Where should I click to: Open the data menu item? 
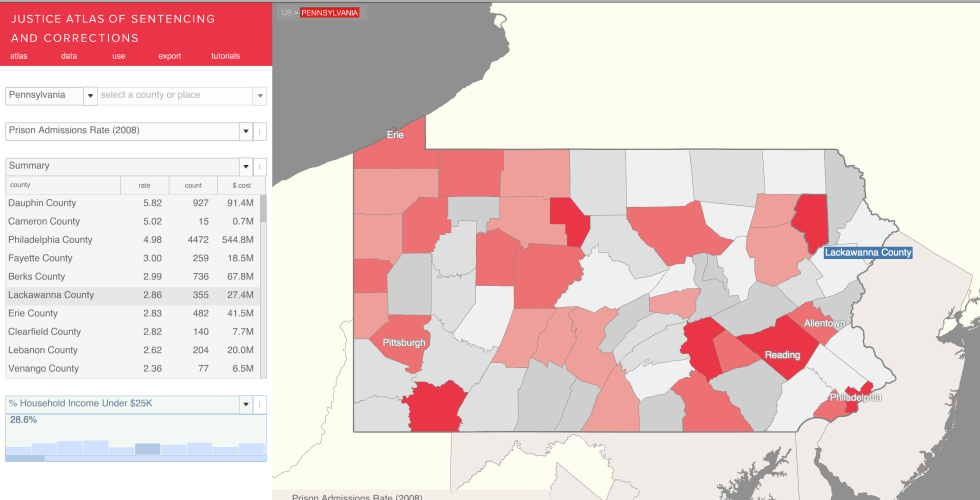click(x=69, y=56)
